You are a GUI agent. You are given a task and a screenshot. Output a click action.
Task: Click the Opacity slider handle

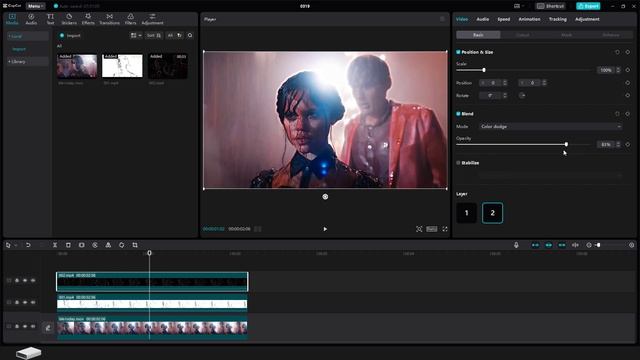566,144
